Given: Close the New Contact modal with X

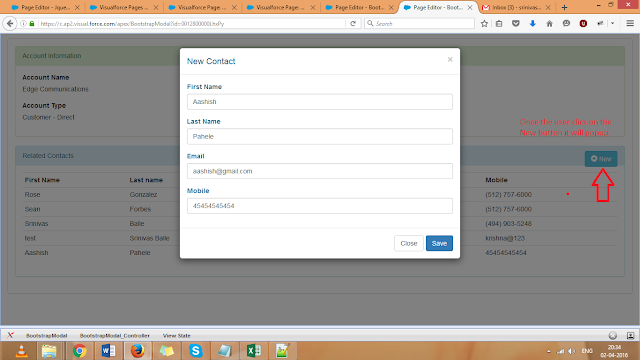Looking at the screenshot, I should 450,60.
